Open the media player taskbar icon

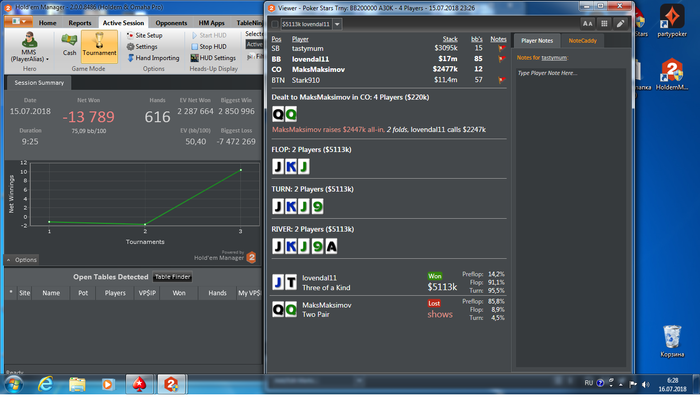click(x=108, y=384)
